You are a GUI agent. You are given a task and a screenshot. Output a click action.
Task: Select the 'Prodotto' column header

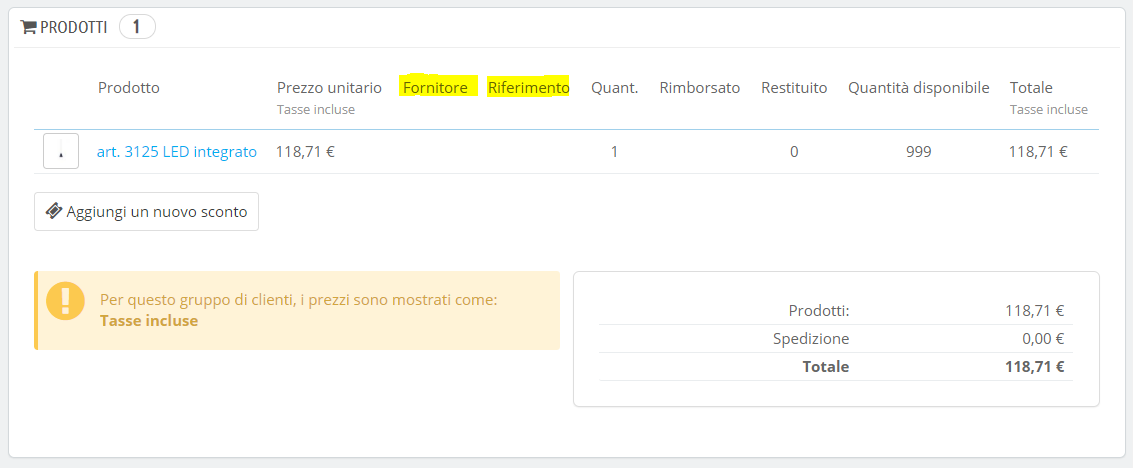coord(129,88)
